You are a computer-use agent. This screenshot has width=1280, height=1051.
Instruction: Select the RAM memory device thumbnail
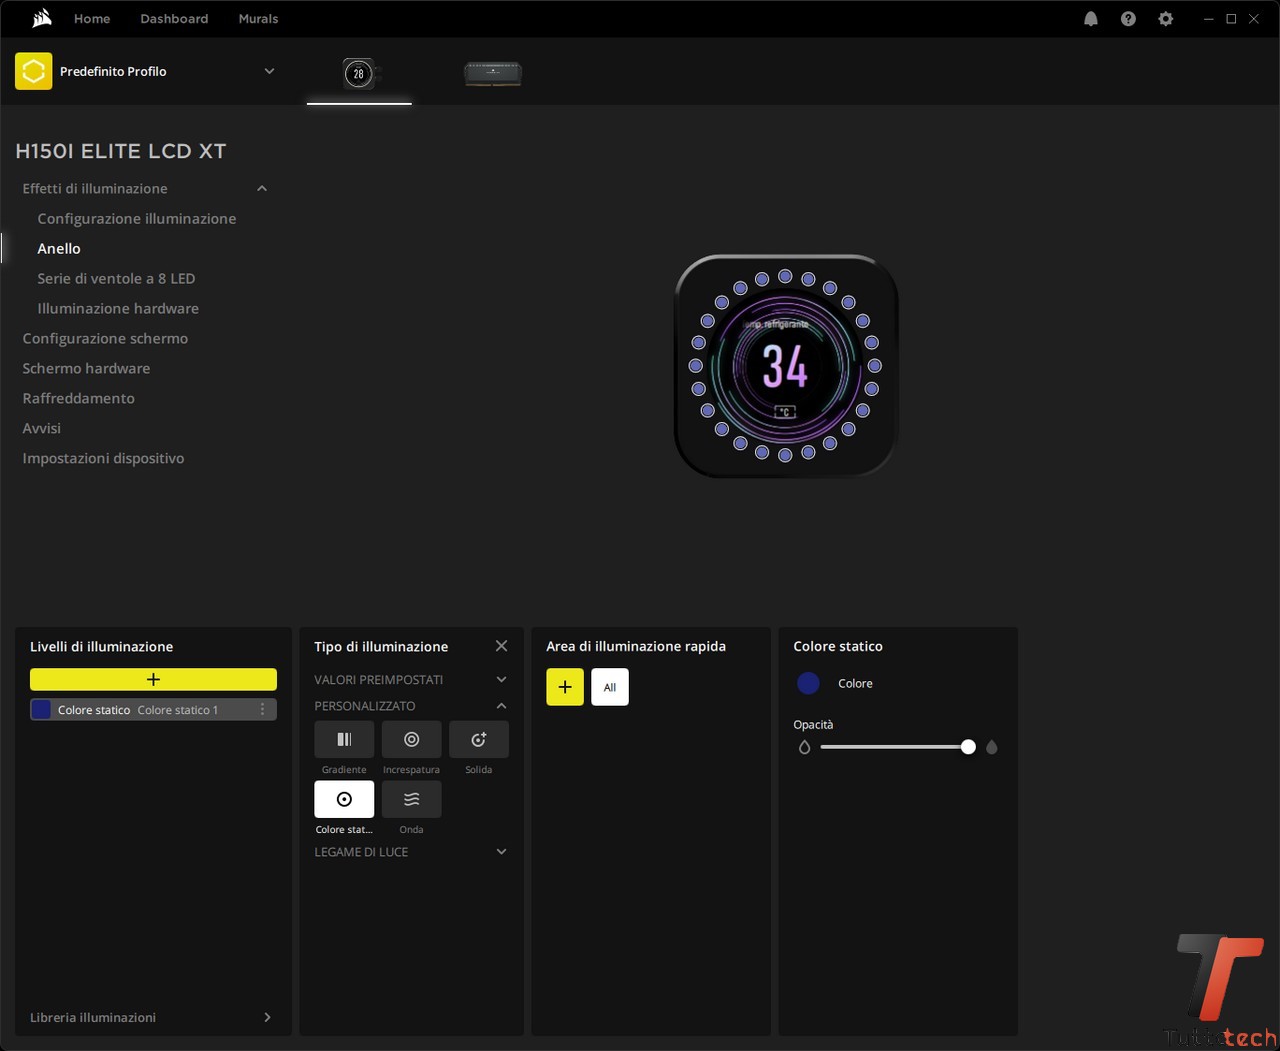(x=492, y=73)
